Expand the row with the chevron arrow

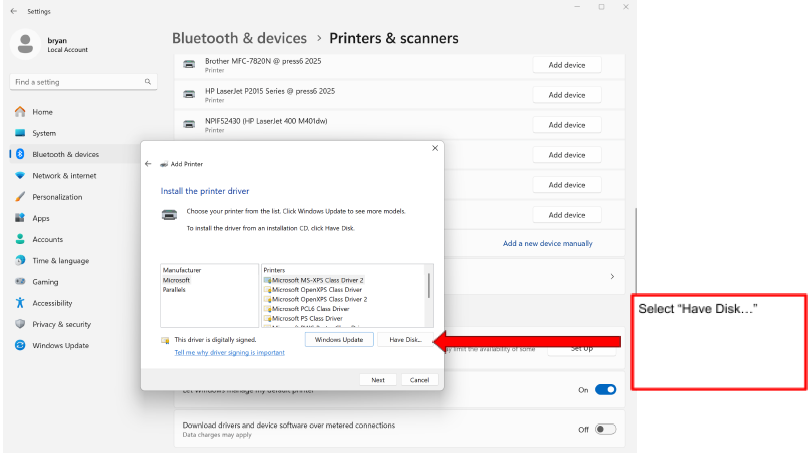pos(612,277)
